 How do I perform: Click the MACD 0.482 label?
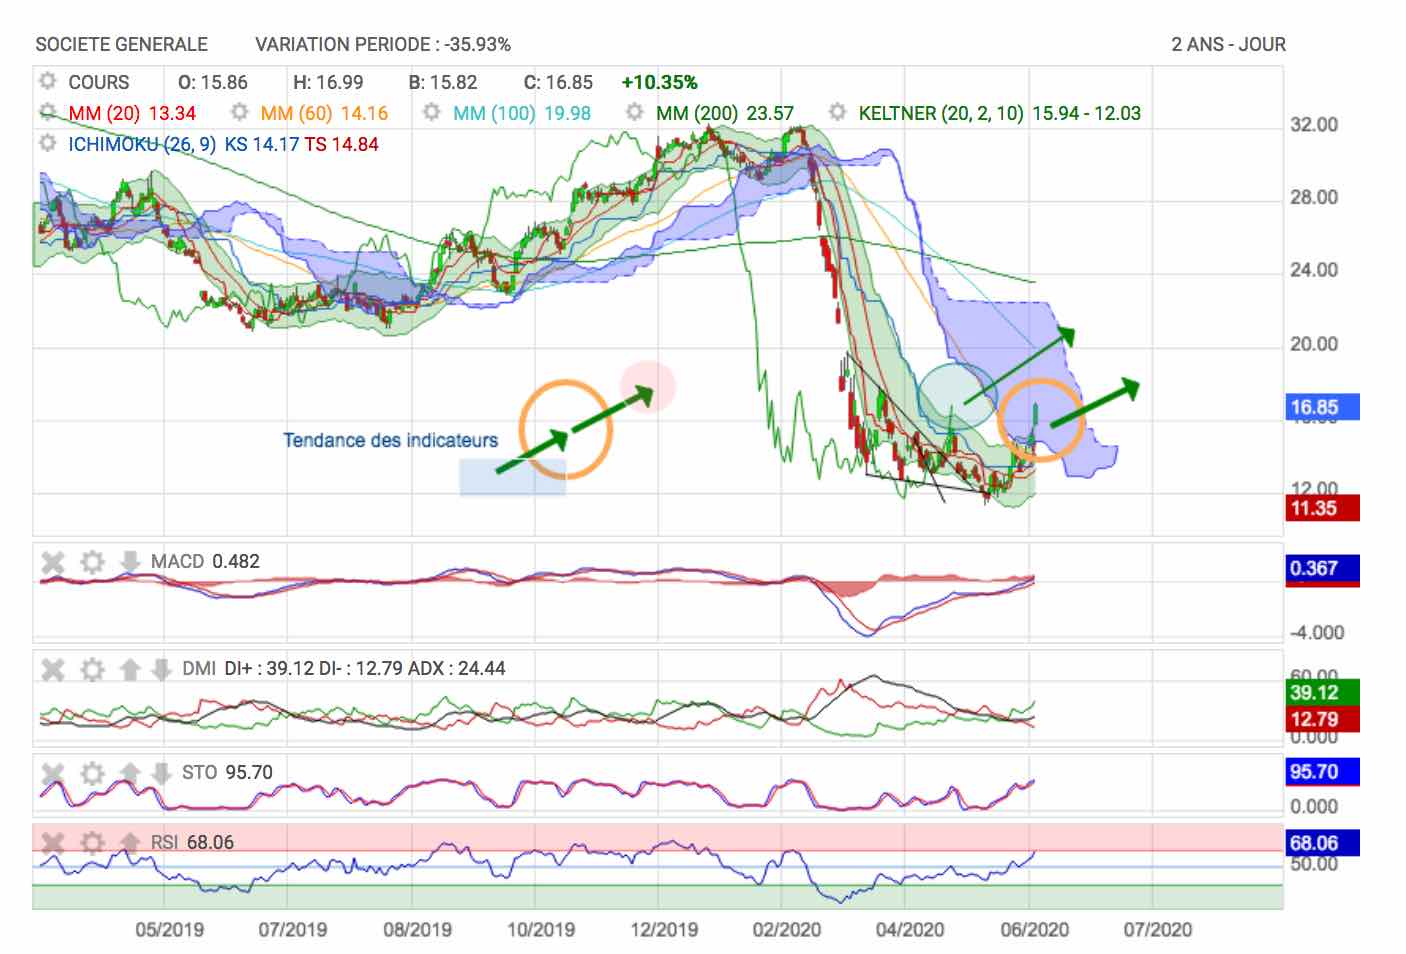point(205,561)
